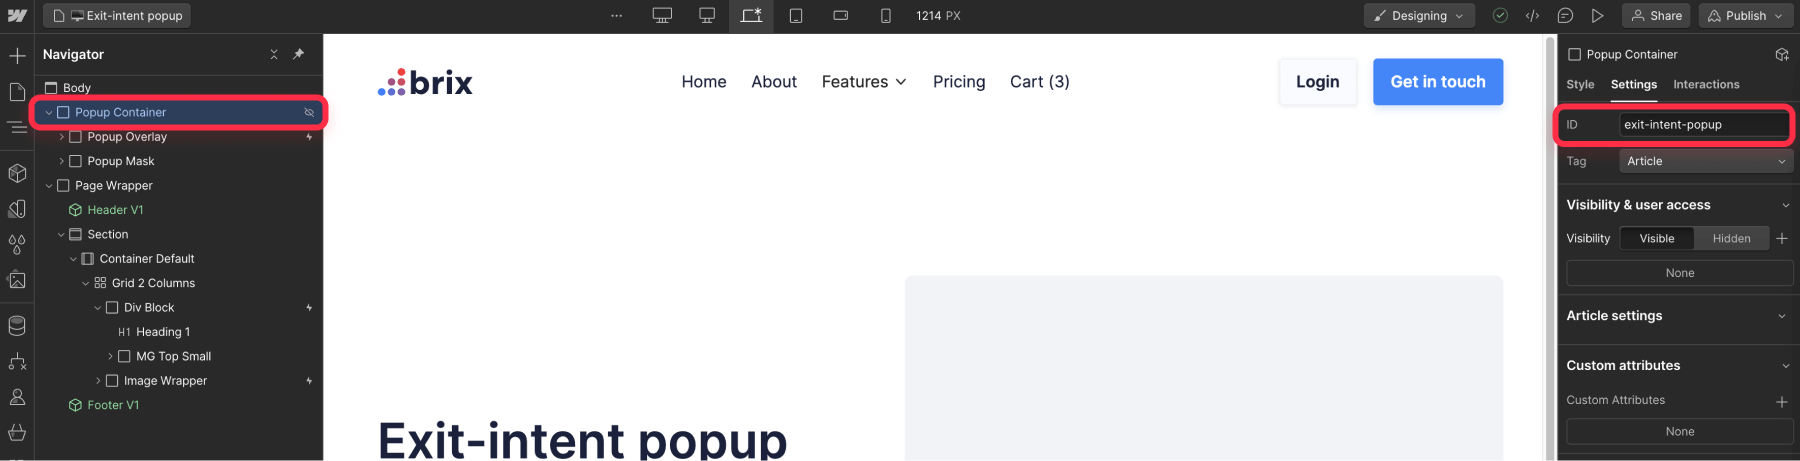Open the Publish menu
The width and height of the screenshot is (1800, 461).
pos(1746,16)
